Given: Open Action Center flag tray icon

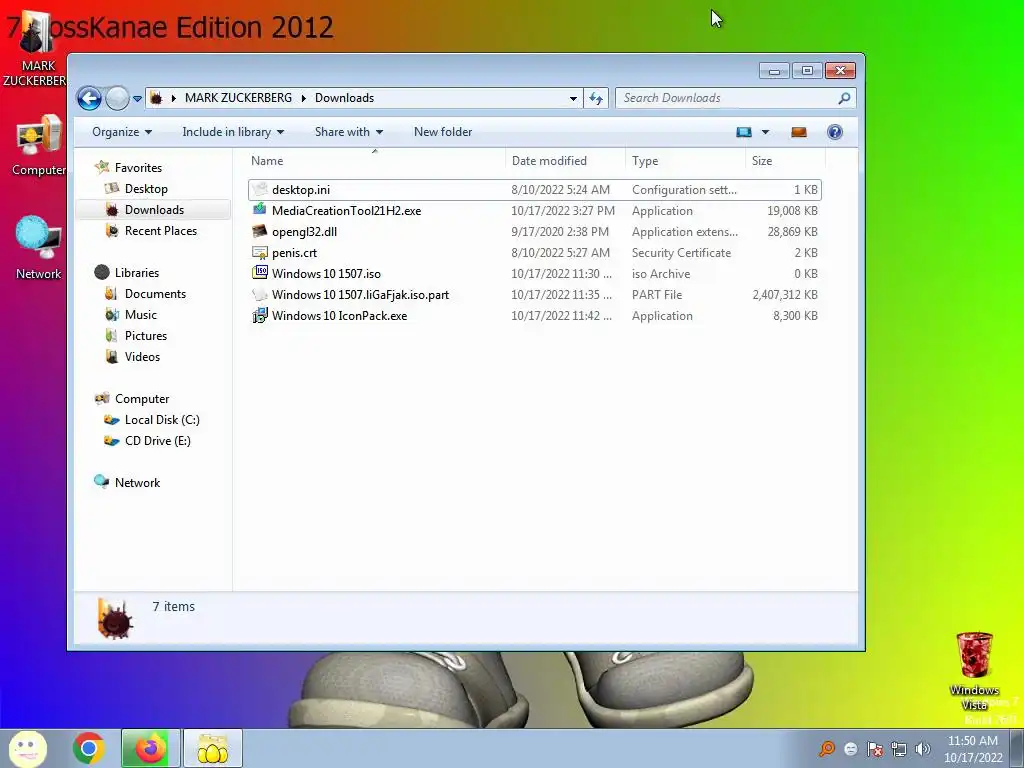Looking at the screenshot, I should pos(874,749).
